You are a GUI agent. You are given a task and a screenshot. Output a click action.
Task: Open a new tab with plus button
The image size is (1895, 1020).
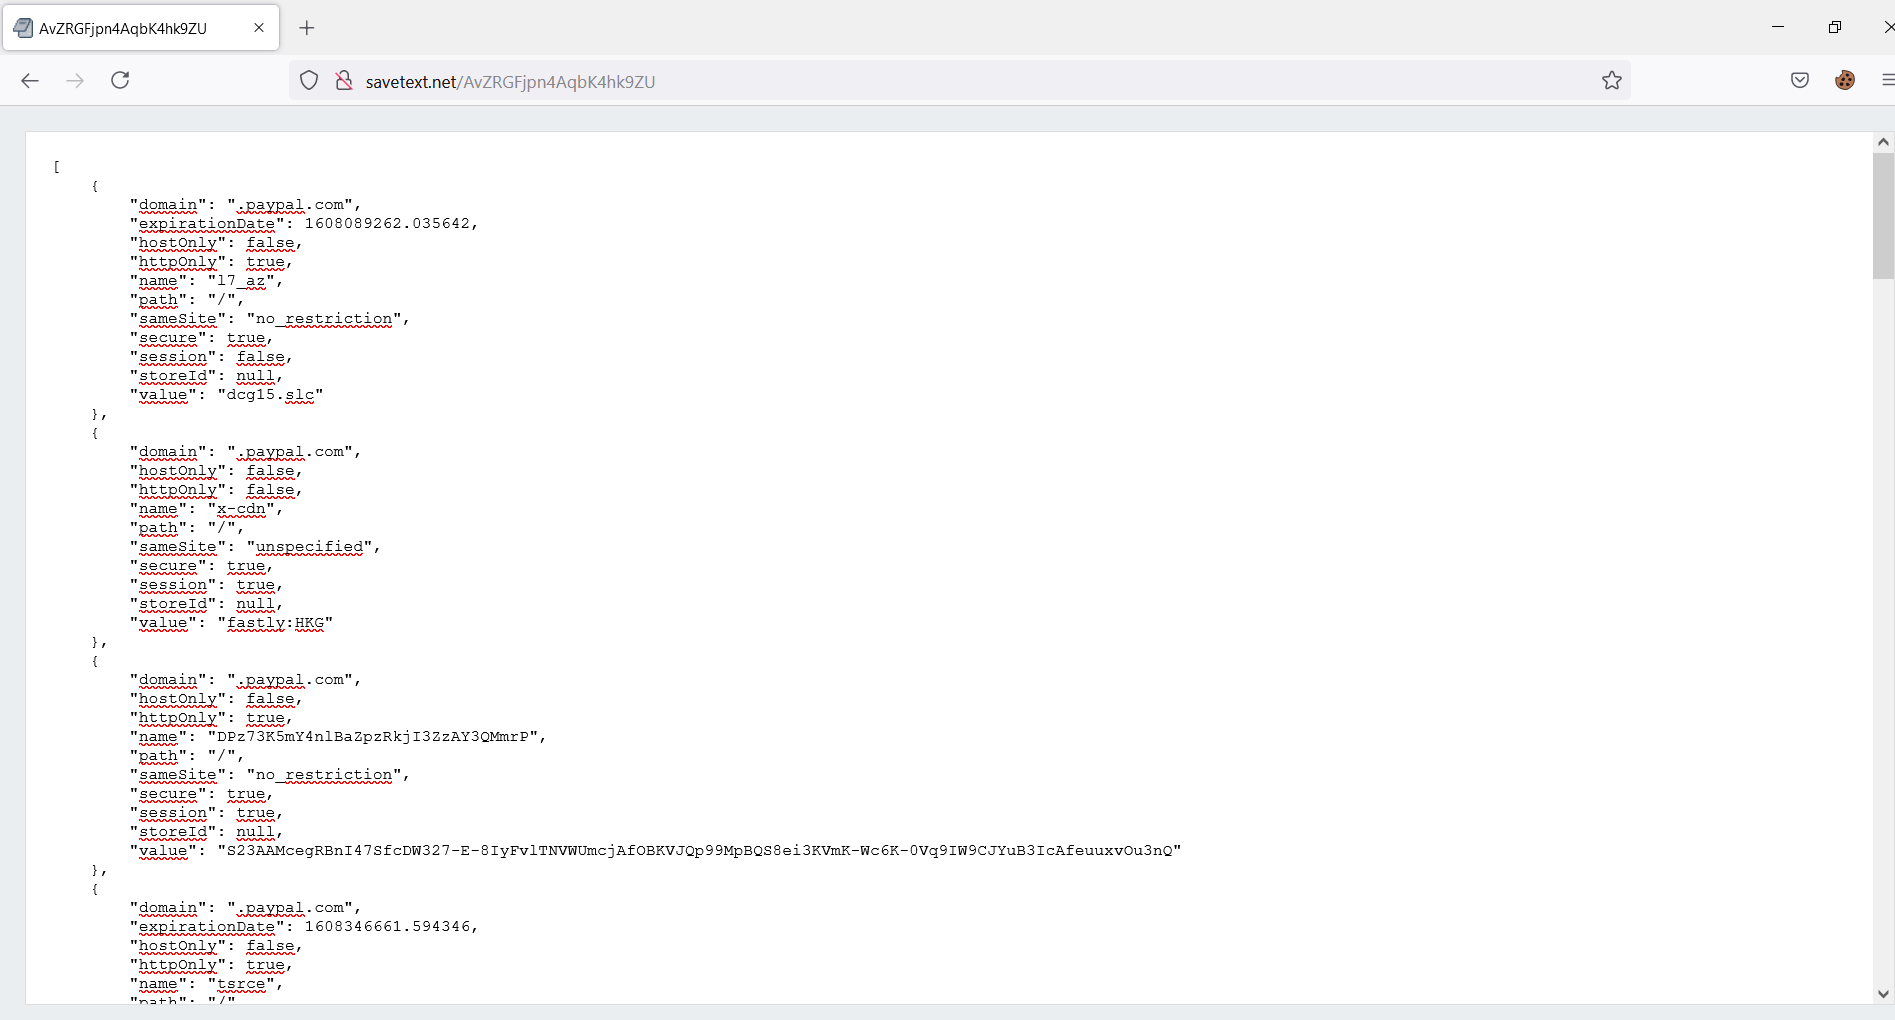[307, 28]
